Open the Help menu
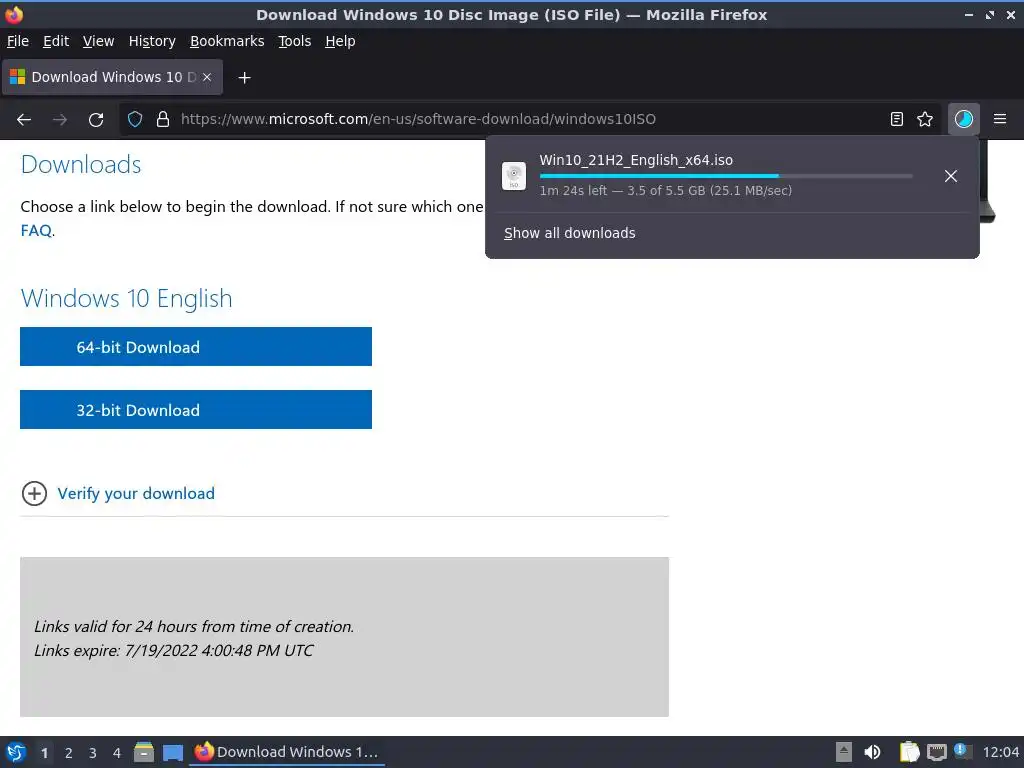This screenshot has width=1024, height=768. (340, 41)
